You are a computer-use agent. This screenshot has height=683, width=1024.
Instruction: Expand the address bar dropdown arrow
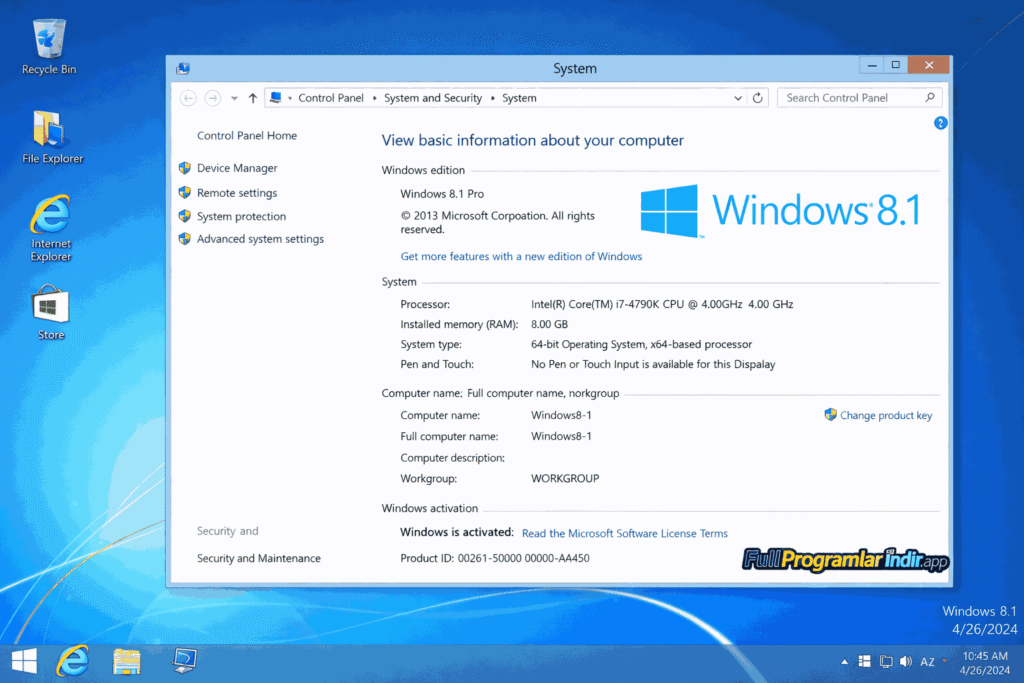(x=738, y=98)
